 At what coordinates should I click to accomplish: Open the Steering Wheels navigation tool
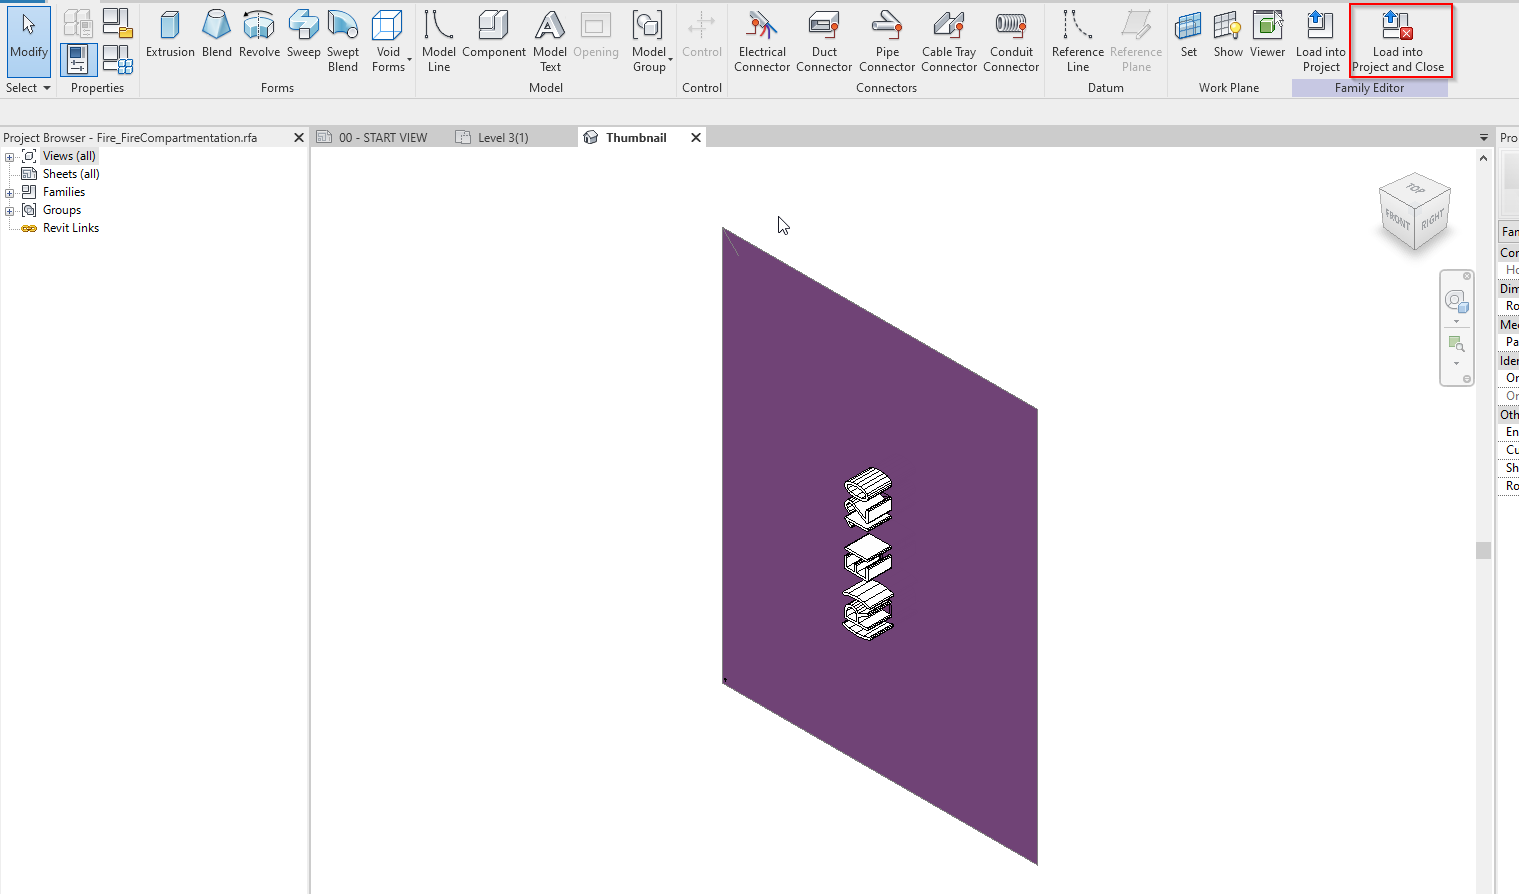pos(1456,300)
